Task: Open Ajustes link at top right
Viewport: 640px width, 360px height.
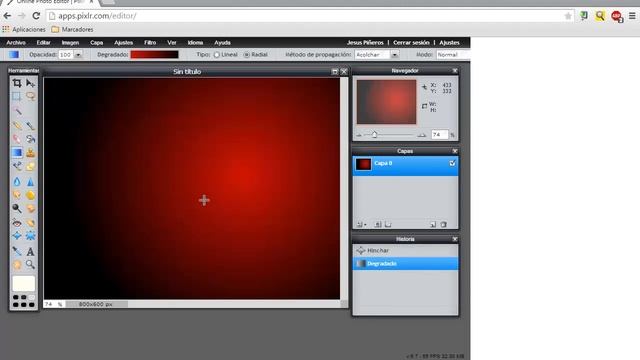Action: point(449,42)
